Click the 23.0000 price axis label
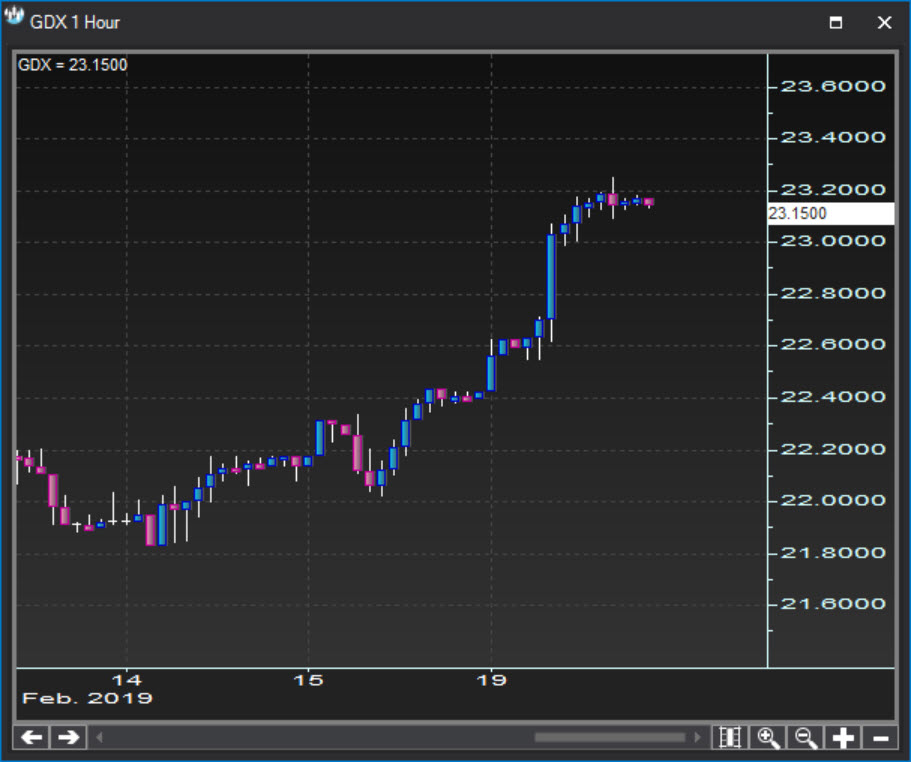This screenshot has width=911, height=762. (x=833, y=241)
